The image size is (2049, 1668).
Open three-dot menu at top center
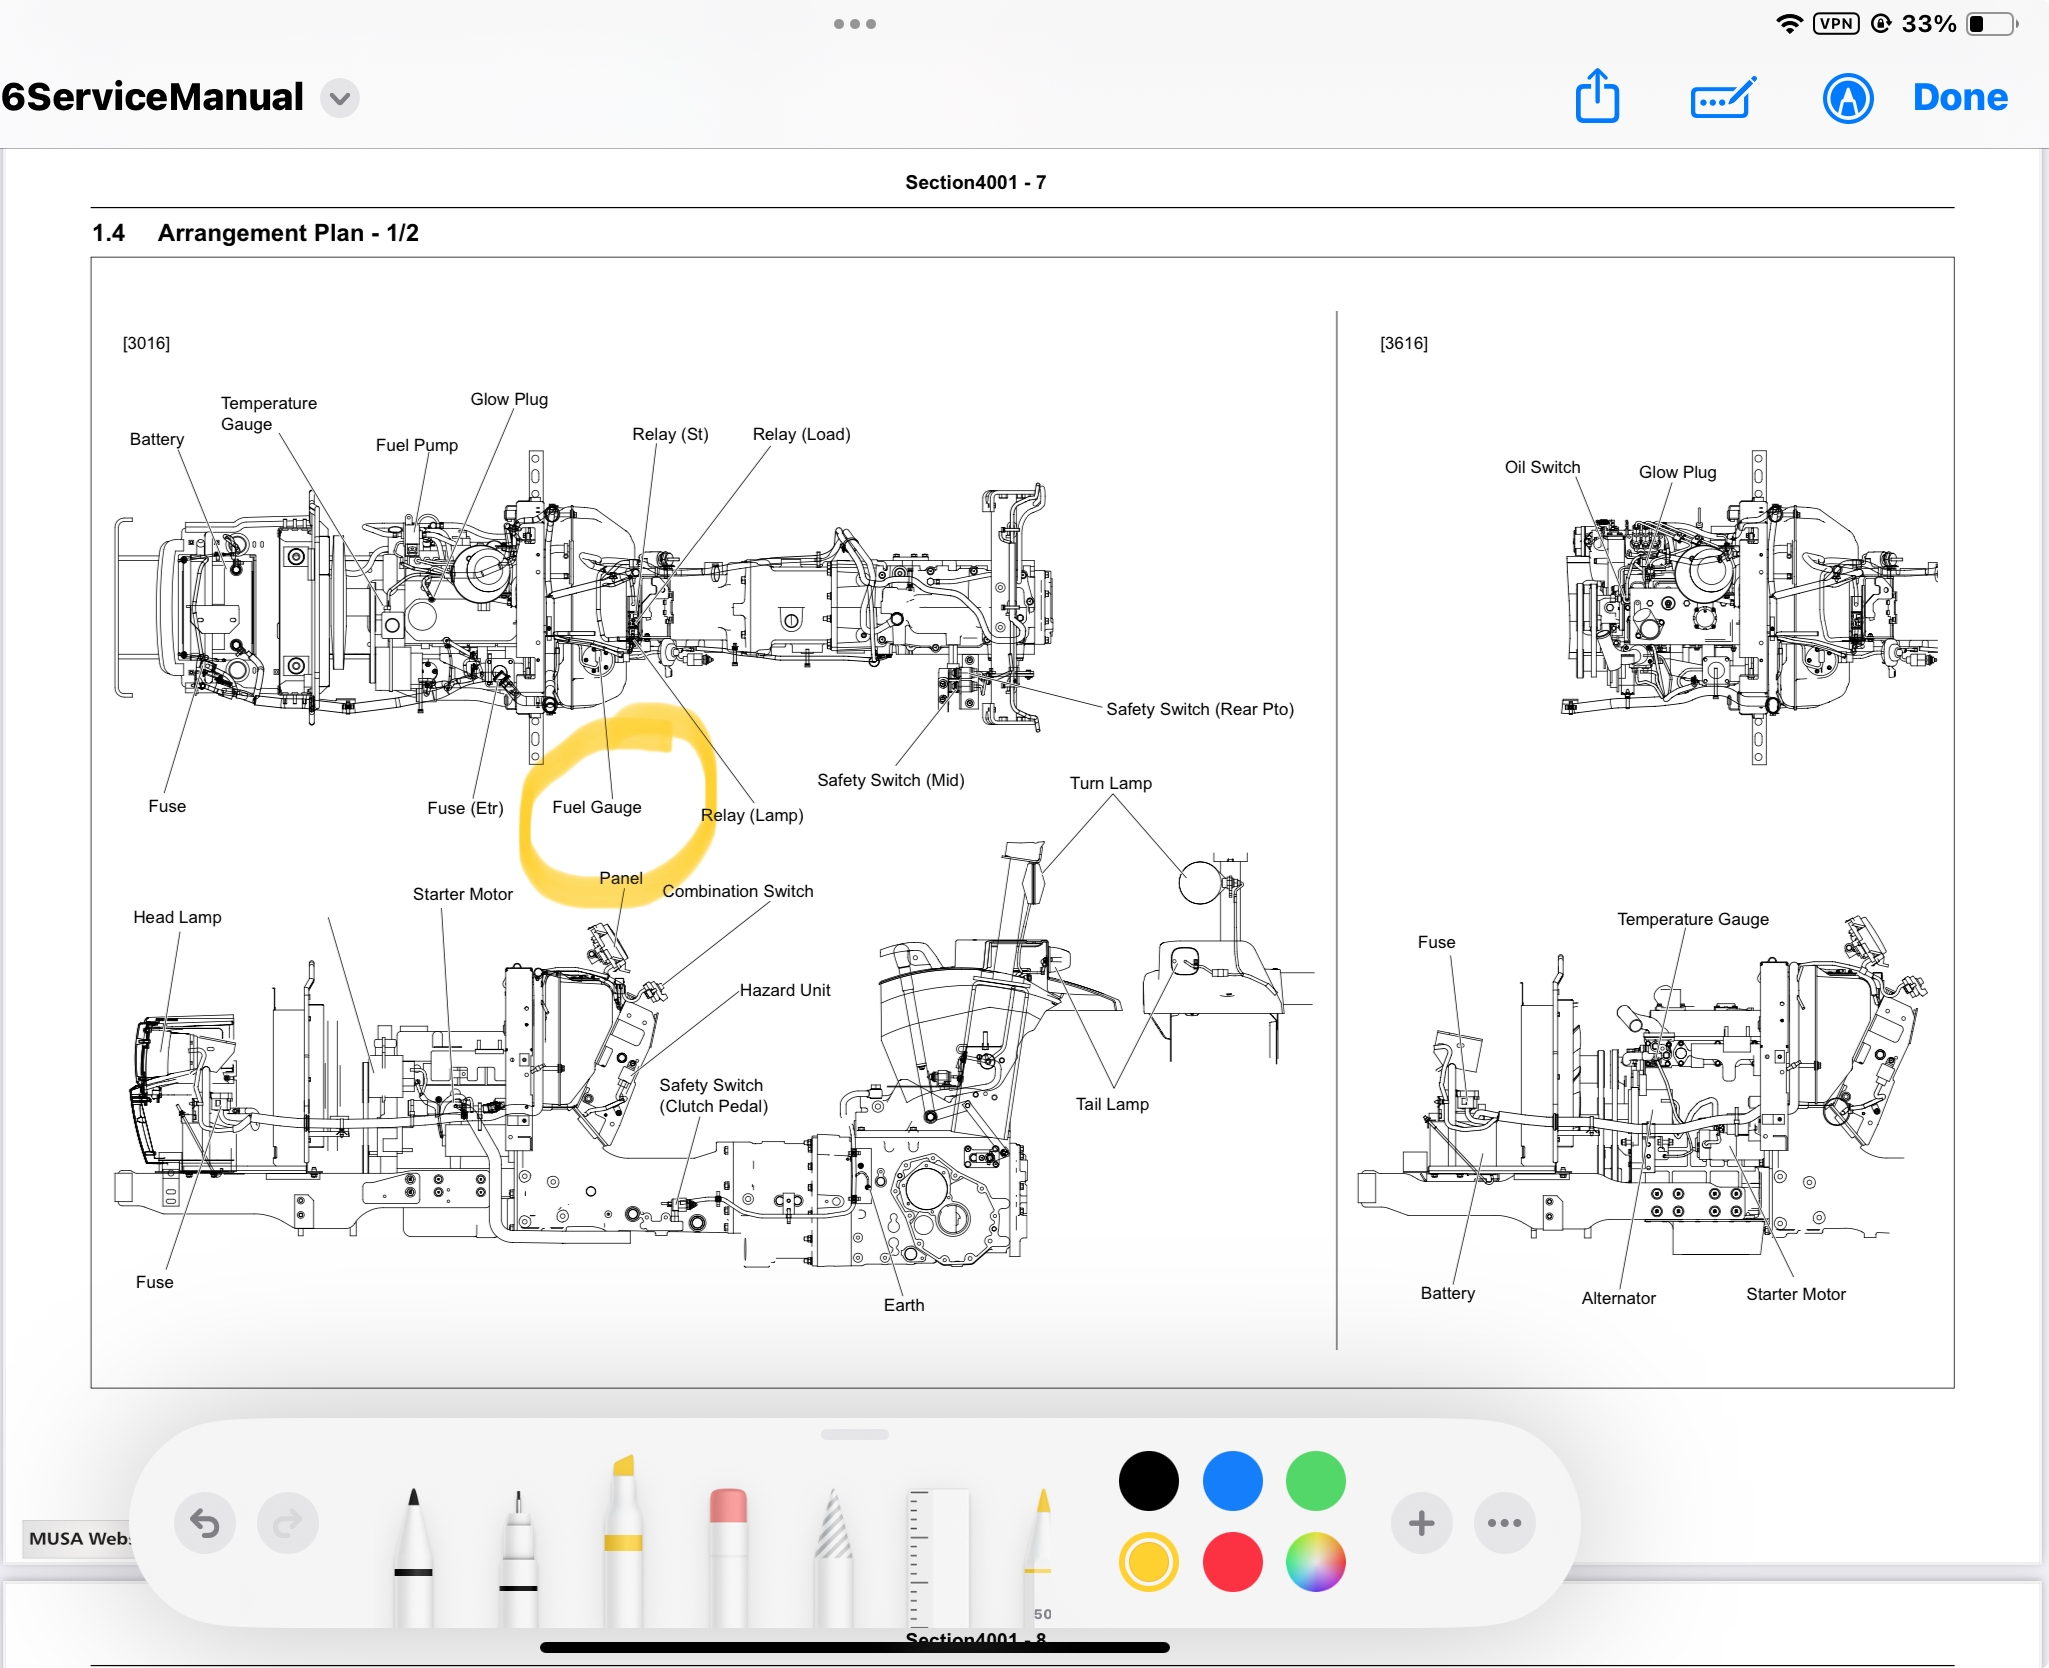point(854,24)
